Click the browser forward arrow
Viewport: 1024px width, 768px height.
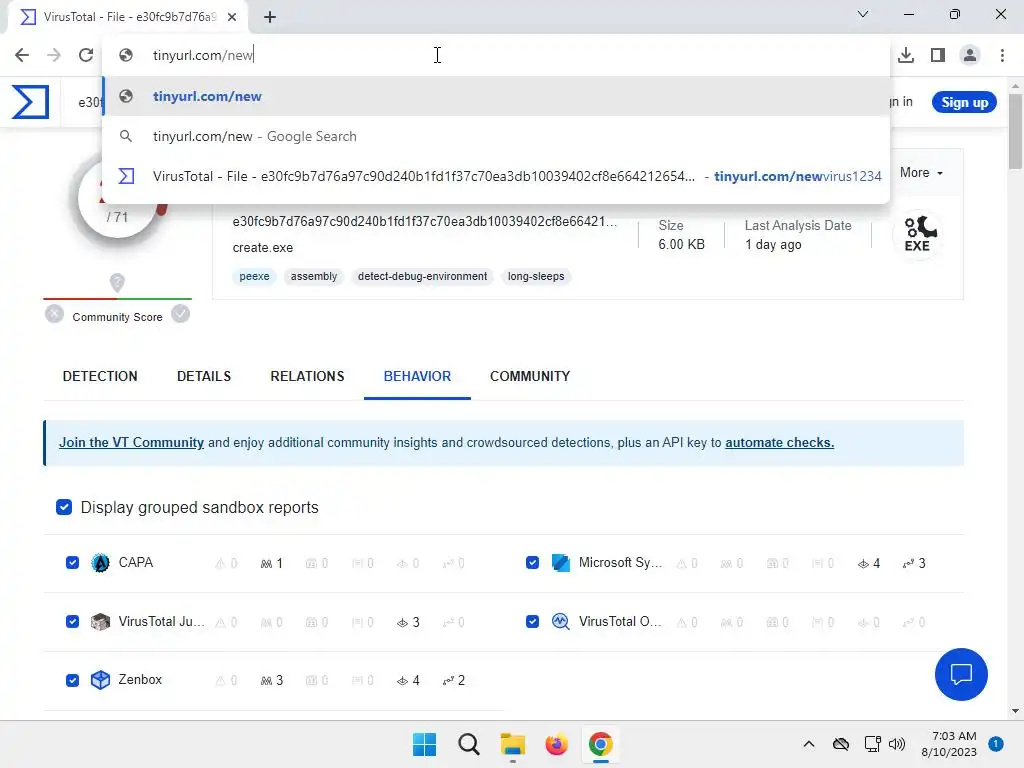(54, 55)
